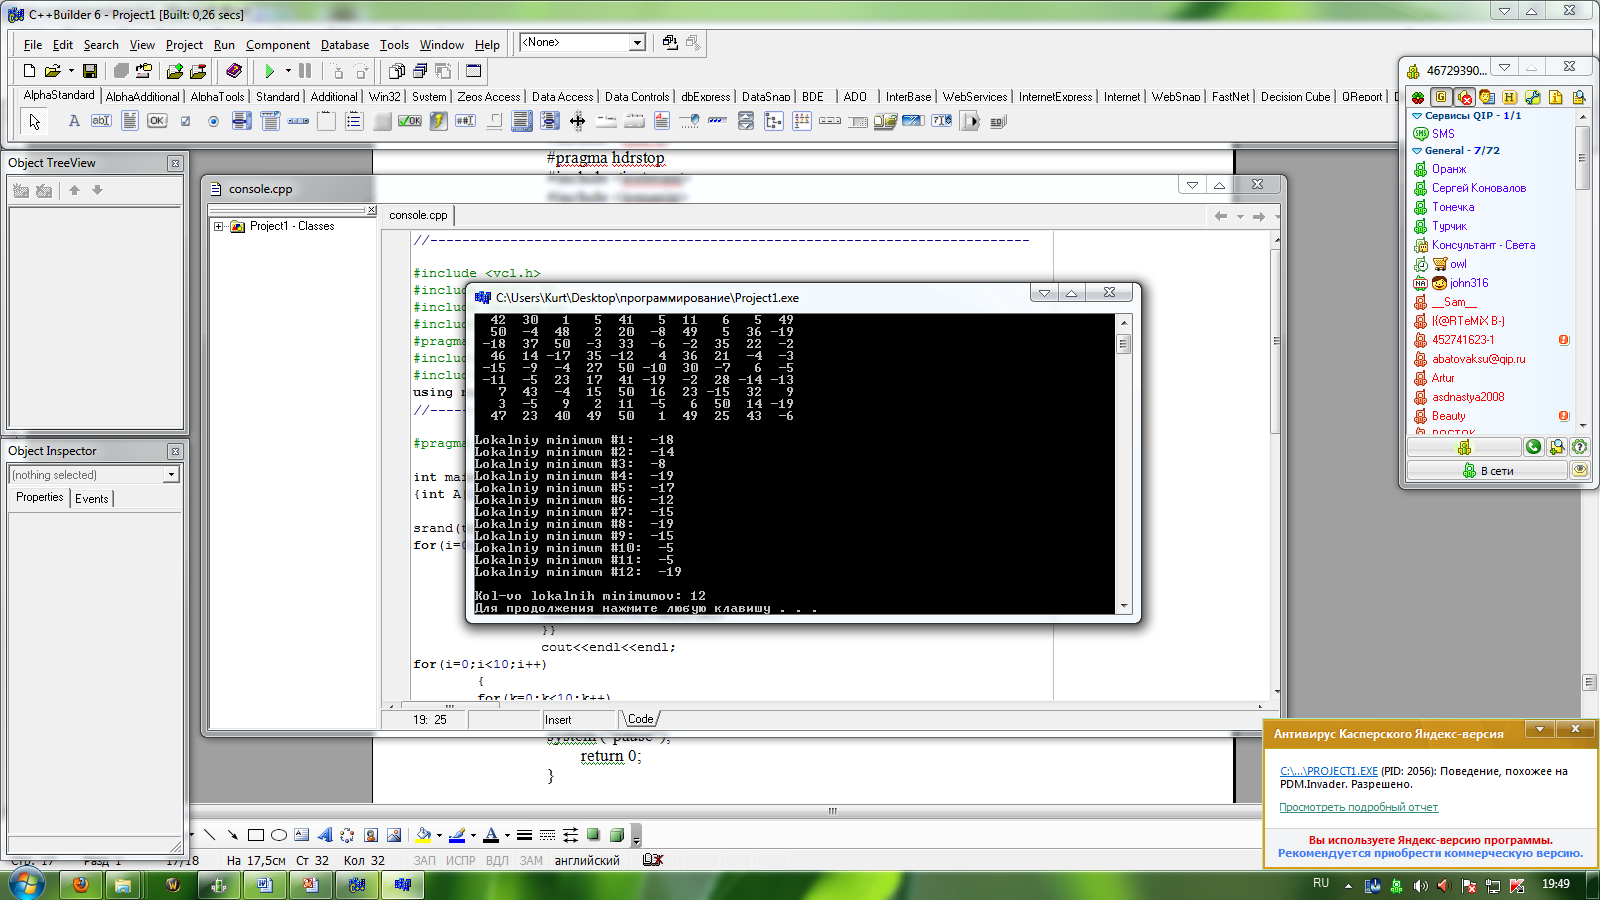Click the Windows Start button

point(26,884)
